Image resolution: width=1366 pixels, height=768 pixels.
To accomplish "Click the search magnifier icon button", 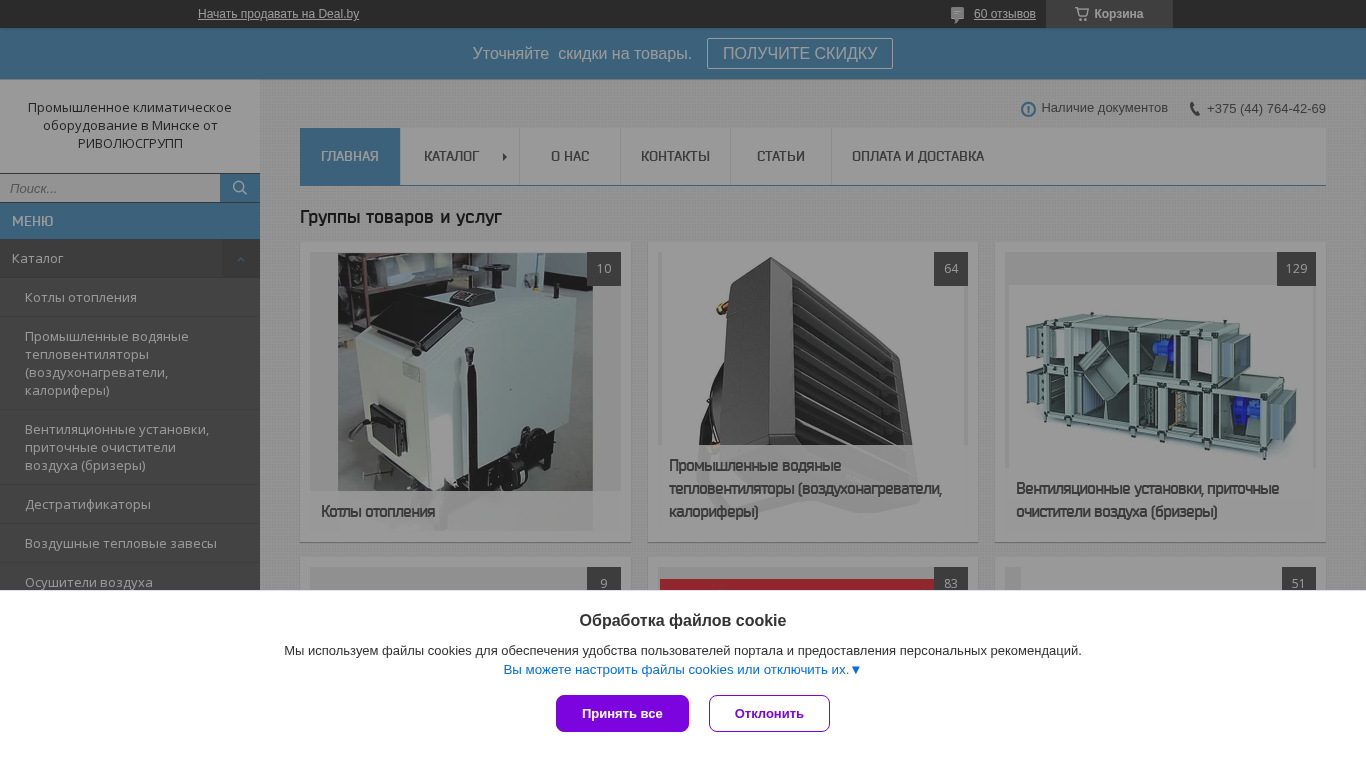I will point(240,188).
